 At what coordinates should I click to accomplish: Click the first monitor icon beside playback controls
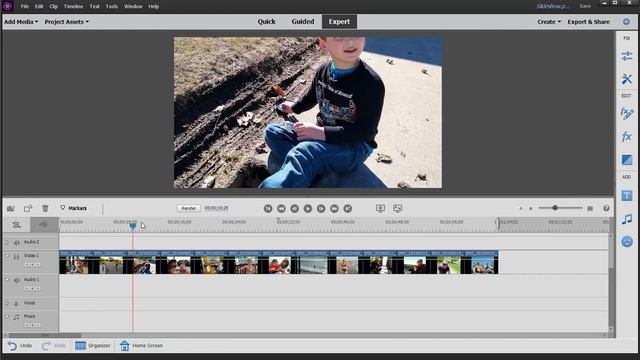tap(380, 209)
